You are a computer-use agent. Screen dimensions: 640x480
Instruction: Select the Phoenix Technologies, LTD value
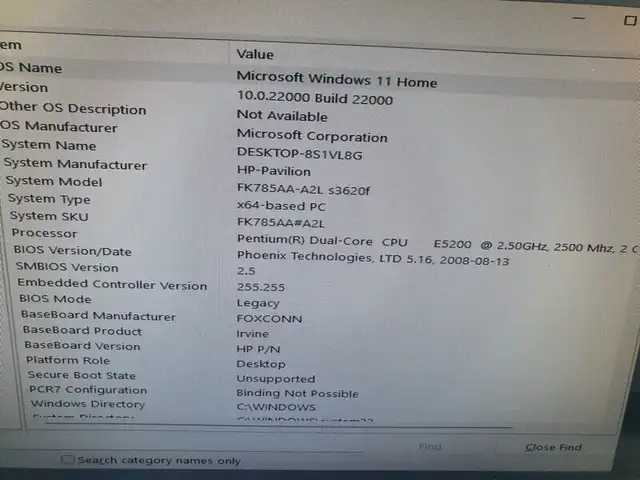click(x=373, y=258)
